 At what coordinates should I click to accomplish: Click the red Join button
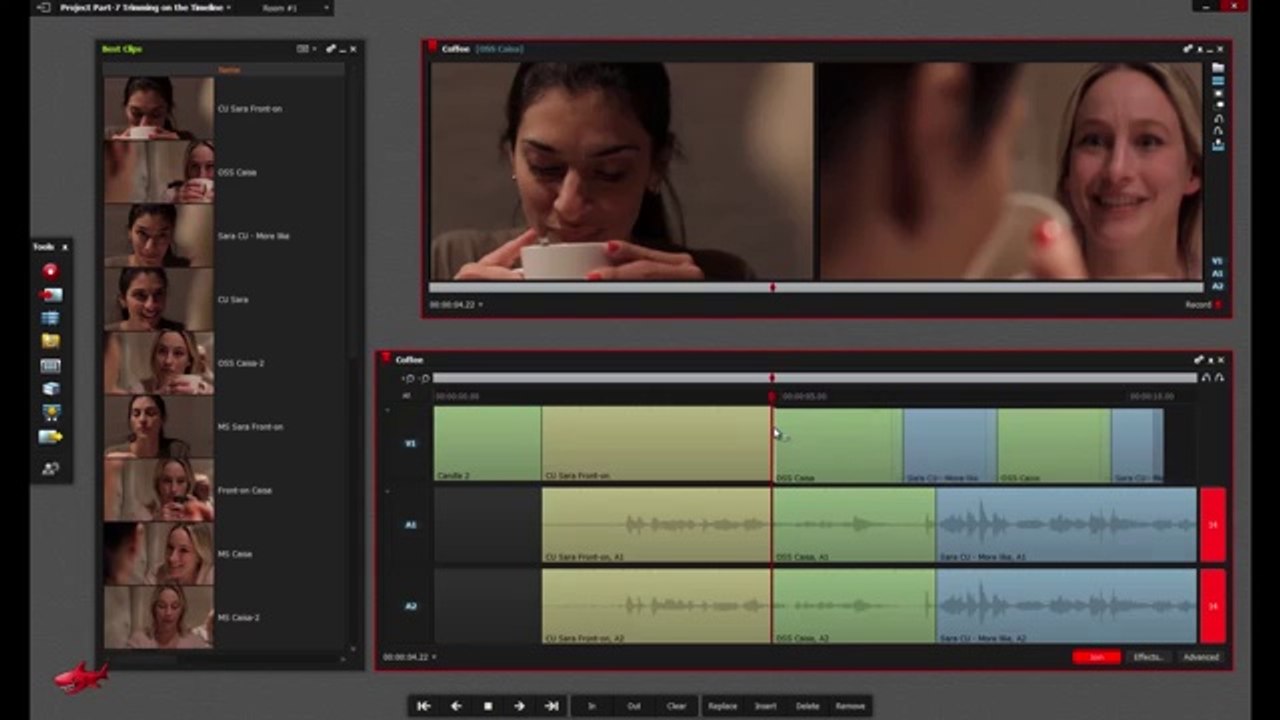(x=1097, y=657)
